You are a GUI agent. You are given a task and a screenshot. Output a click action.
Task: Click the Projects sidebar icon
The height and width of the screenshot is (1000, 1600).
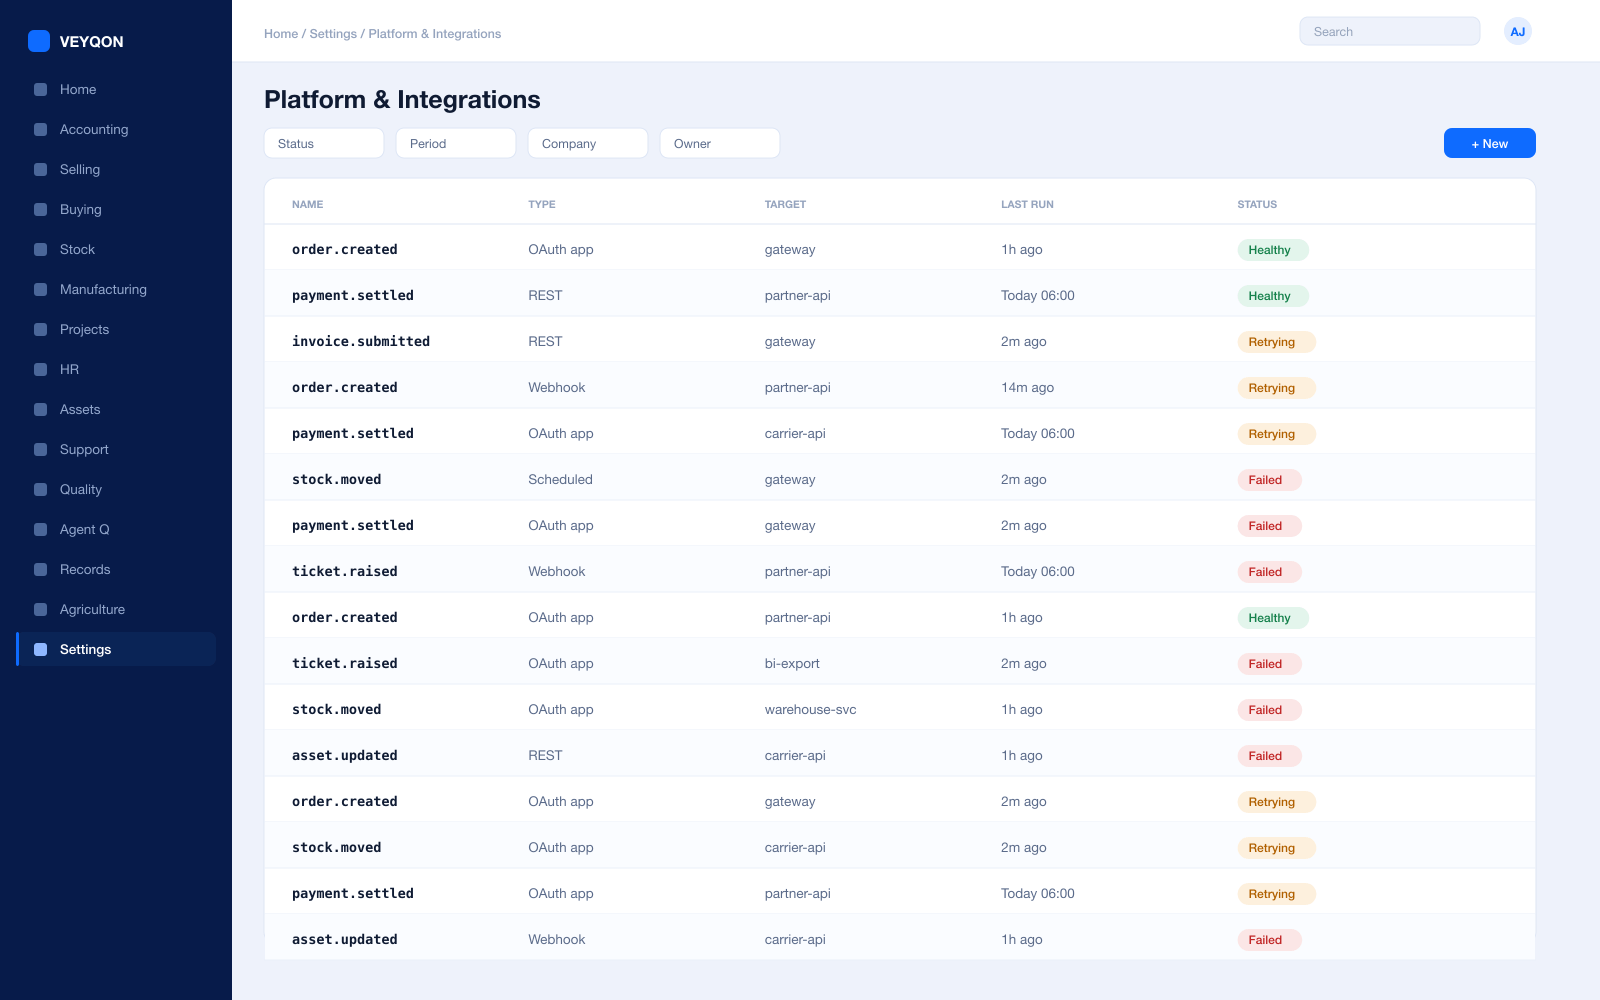click(x=41, y=329)
